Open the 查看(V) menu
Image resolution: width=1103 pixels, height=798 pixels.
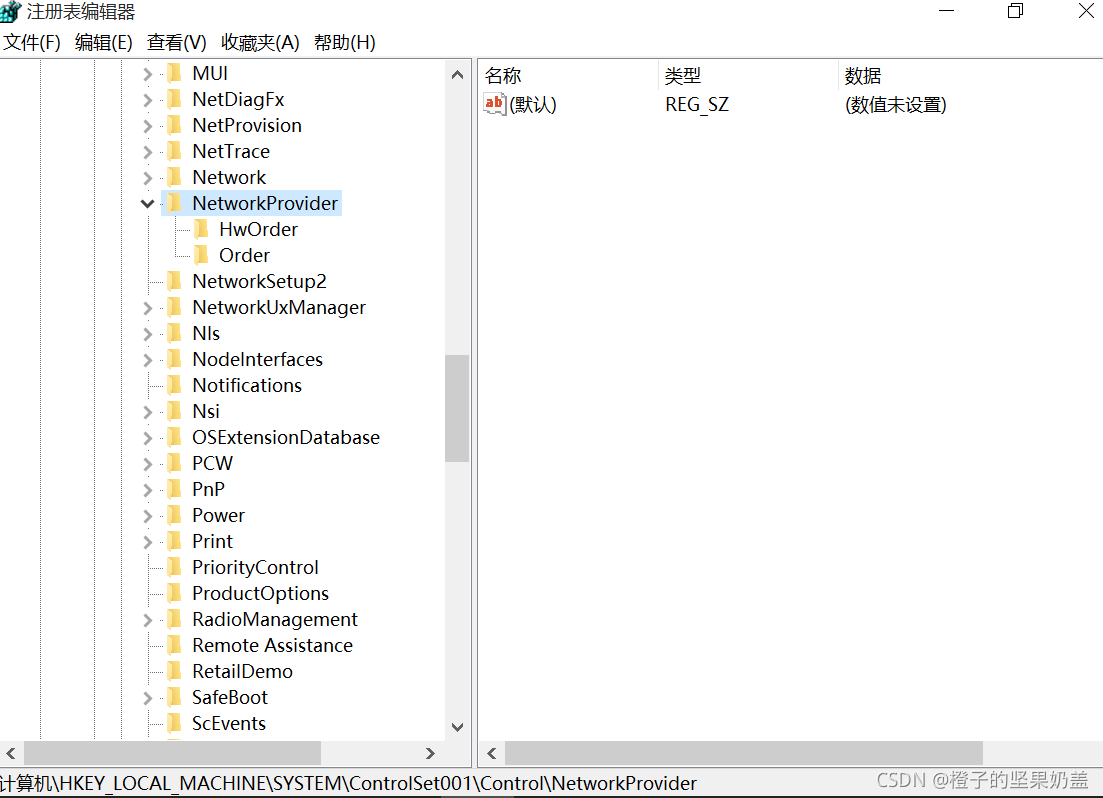coord(177,43)
